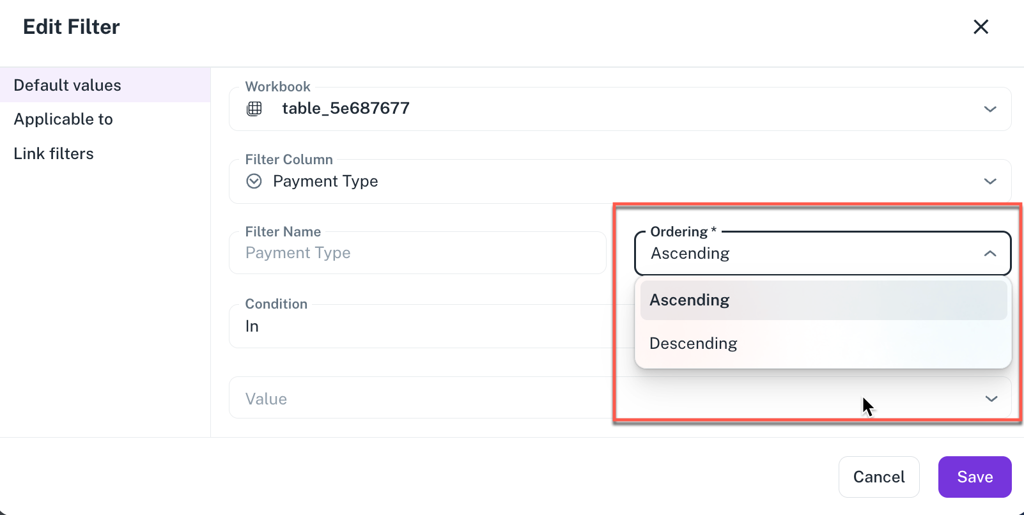Click the table_5e687677 workbook name
The width and height of the screenshot is (1024, 515).
345,109
